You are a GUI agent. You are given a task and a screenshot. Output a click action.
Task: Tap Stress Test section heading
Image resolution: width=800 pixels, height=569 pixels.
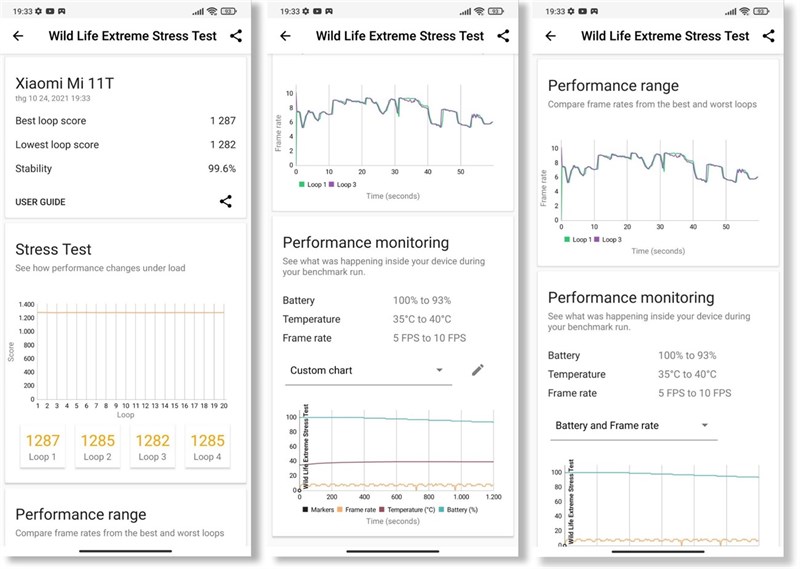(x=53, y=250)
